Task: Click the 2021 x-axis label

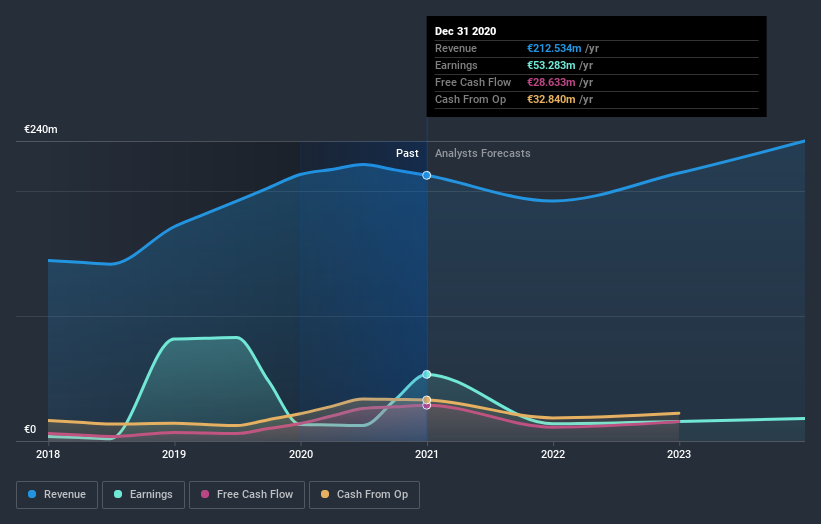Action: tap(427, 454)
